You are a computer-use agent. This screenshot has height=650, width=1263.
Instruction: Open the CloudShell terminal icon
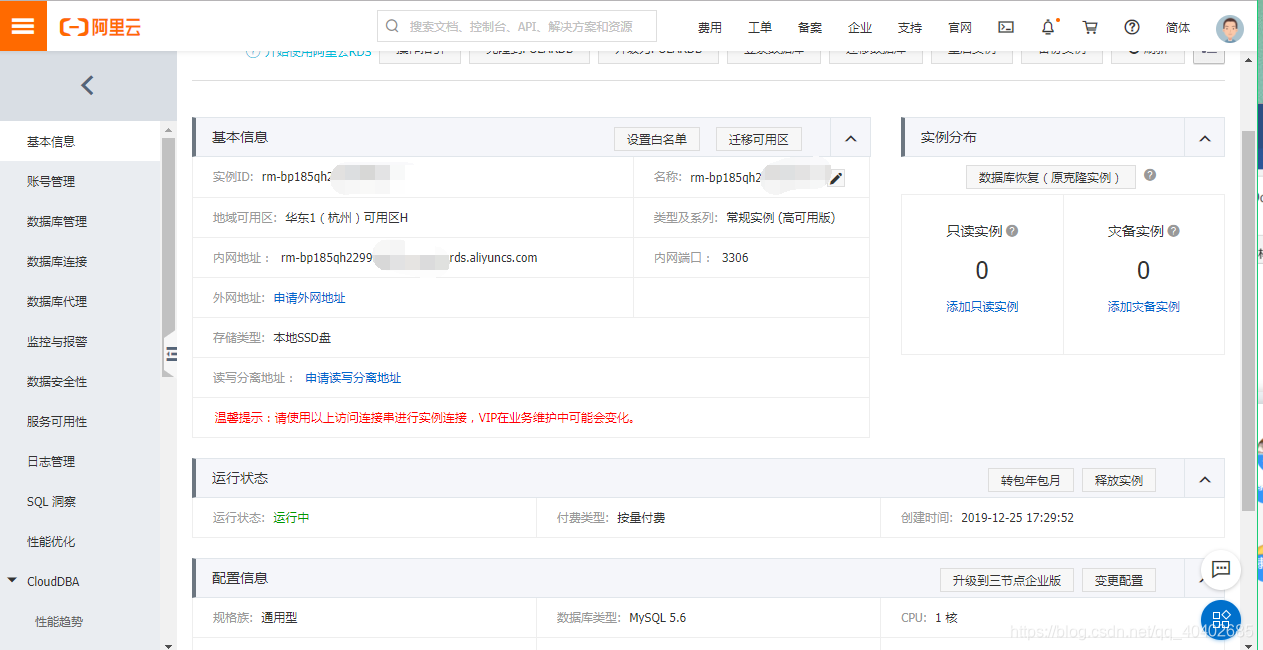1006,27
